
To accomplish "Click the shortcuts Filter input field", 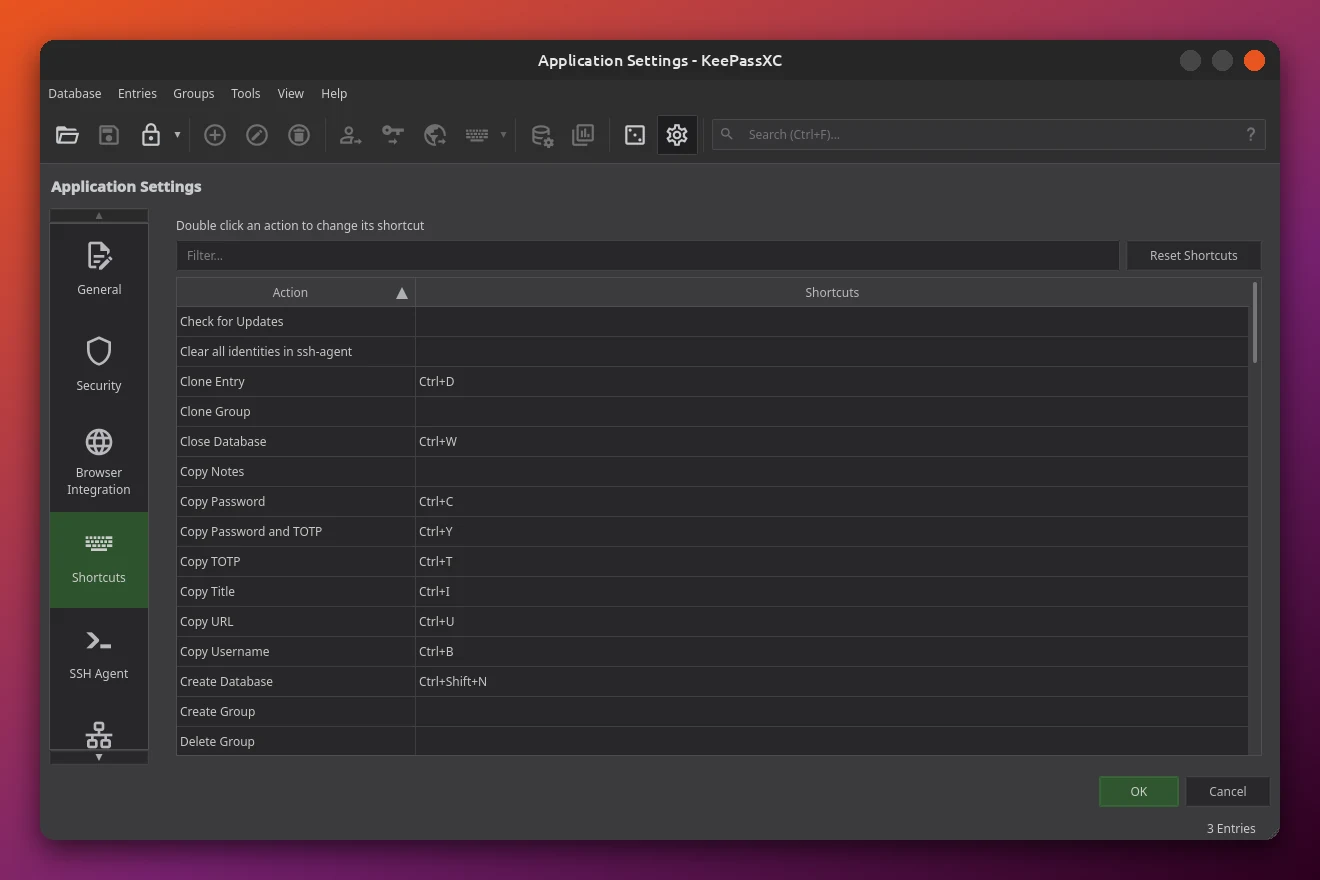I will click(647, 255).
